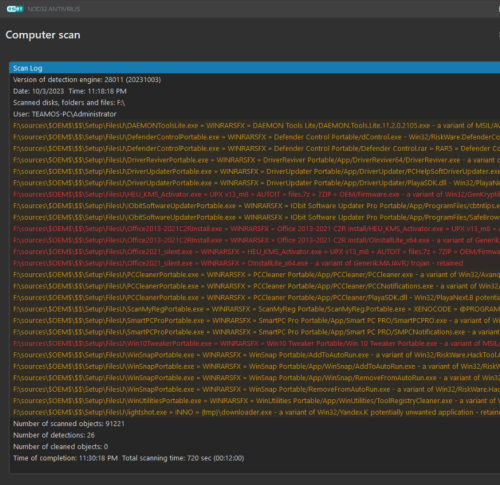Select Office2013-2021C2RInstall OInstallLite_x64.exe detection row
The image size is (500, 485).
click(x=255, y=240)
